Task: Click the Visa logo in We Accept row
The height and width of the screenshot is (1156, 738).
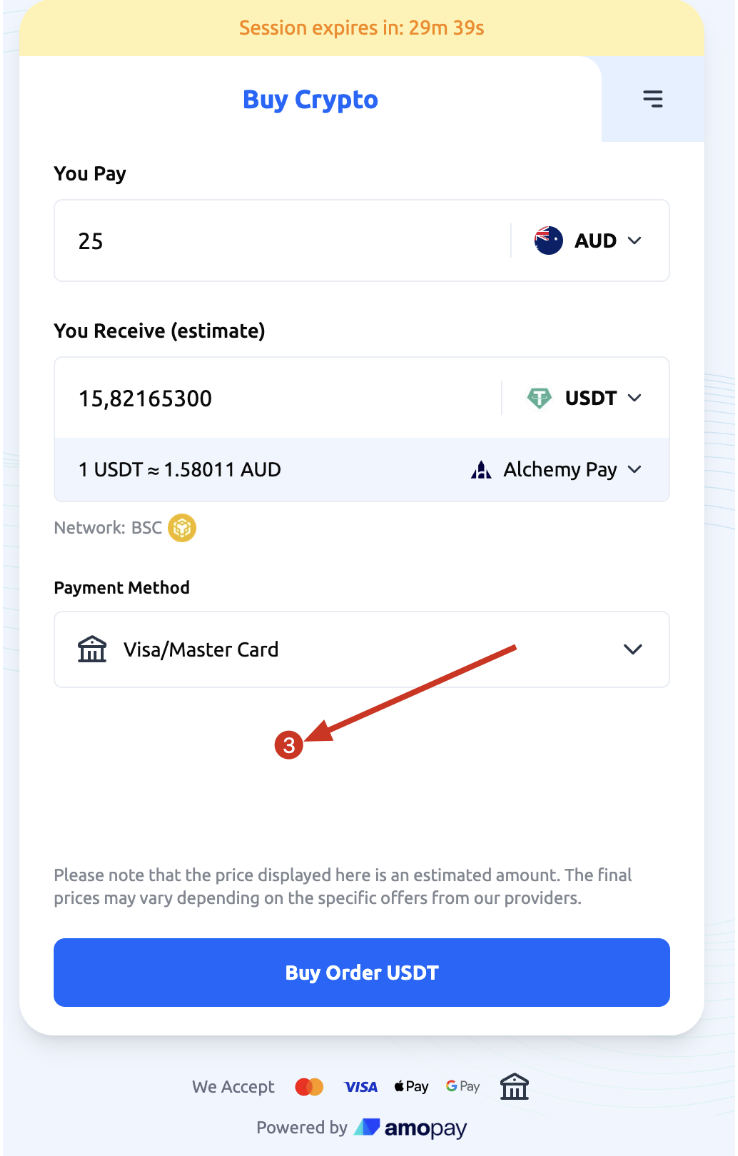Action: coord(360,1086)
